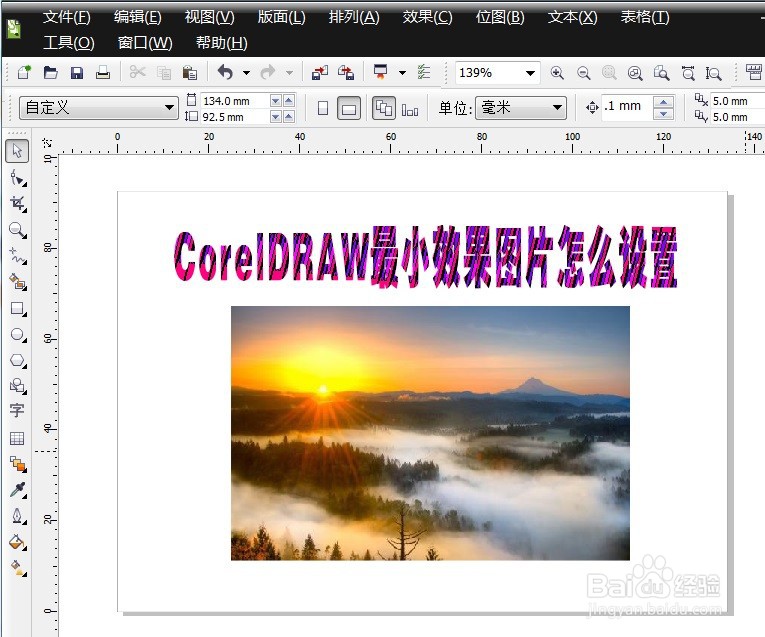Zoom to all objects

tap(635, 73)
